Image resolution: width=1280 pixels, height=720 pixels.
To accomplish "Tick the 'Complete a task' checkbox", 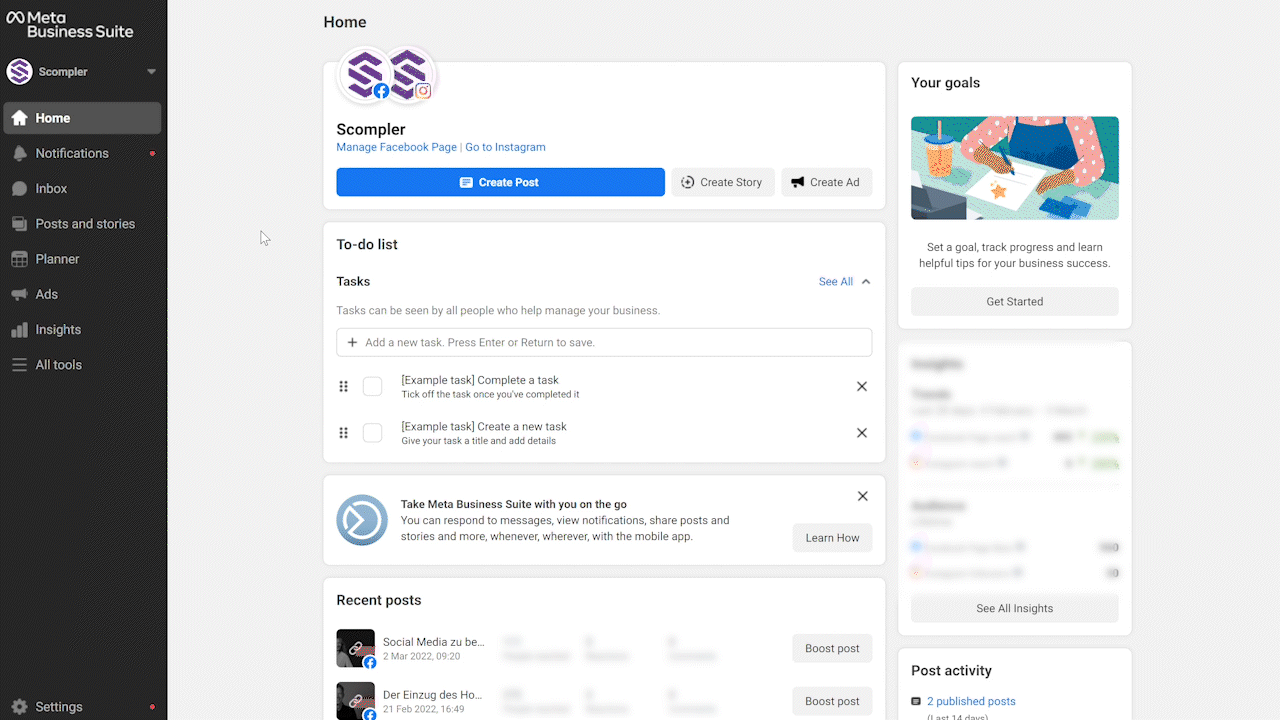I will (x=372, y=387).
